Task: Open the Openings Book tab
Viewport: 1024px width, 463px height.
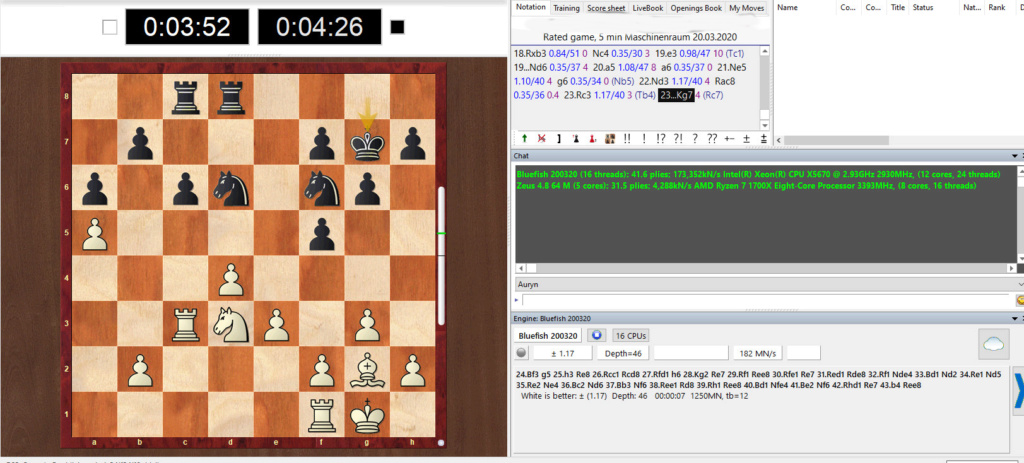Action: [x=695, y=8]
